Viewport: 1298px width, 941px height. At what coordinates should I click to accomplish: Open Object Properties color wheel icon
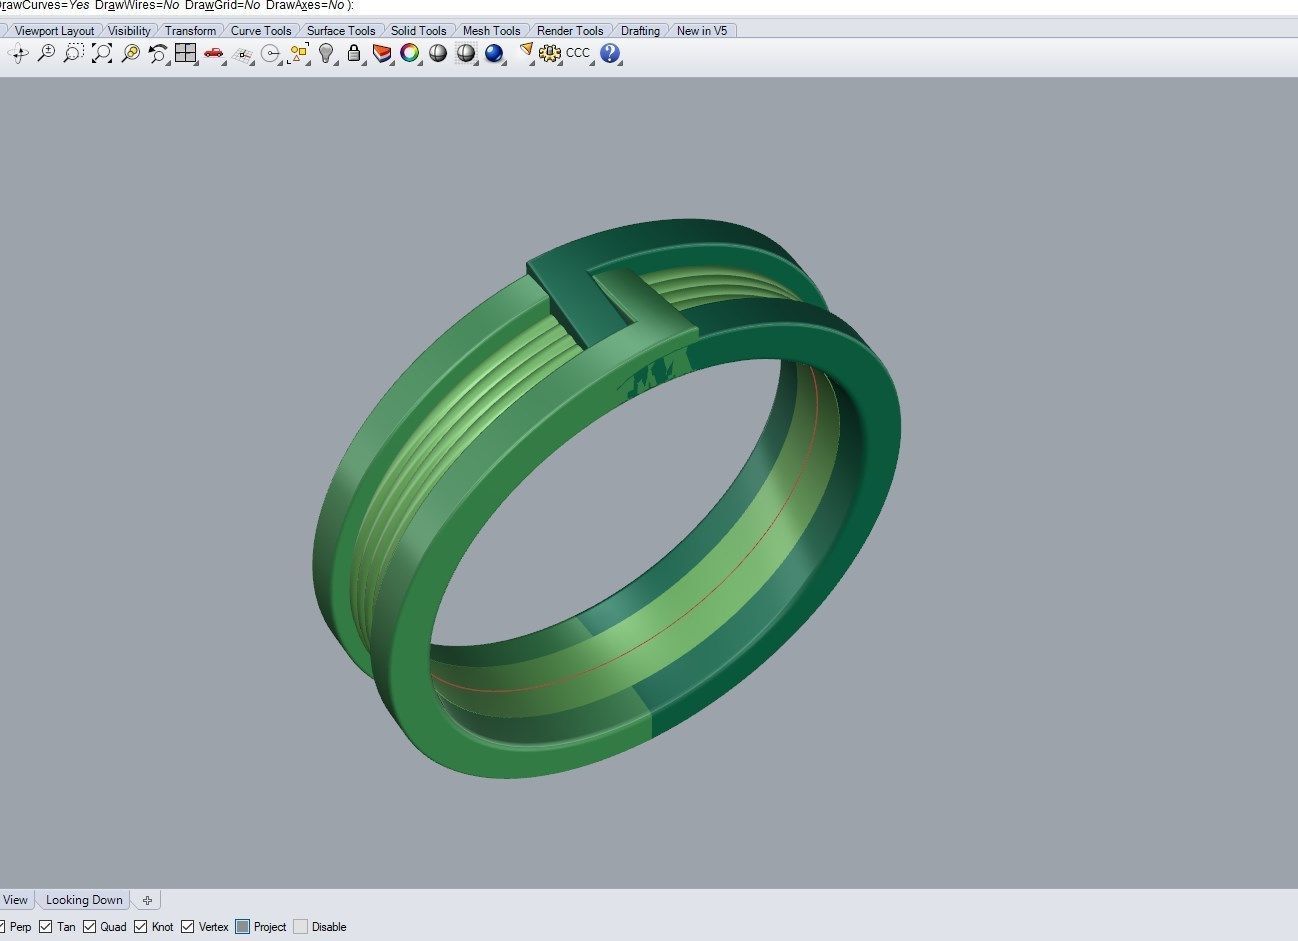click(x=410, y=54)
